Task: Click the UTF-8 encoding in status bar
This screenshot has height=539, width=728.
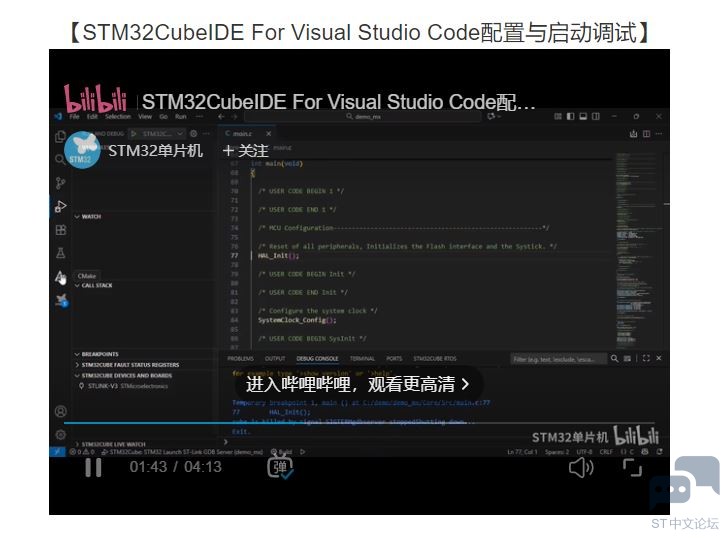Action: click(x=584, y=452)
